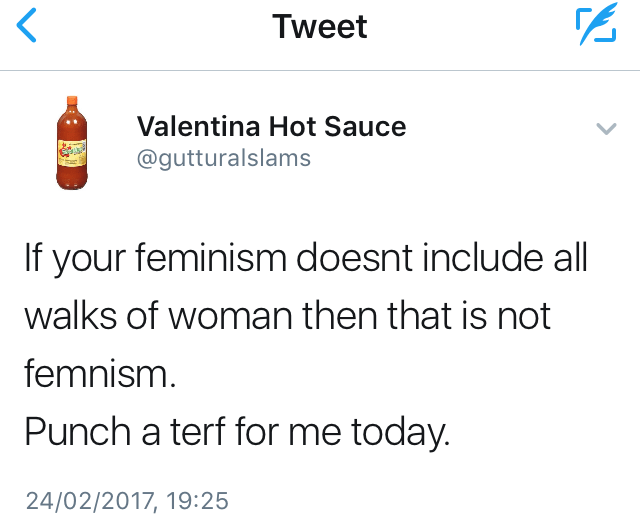The height and width of the screenshot is (527, 640).
Task: Tap the word "Valentina" in the display name
Action: point(196,127)
